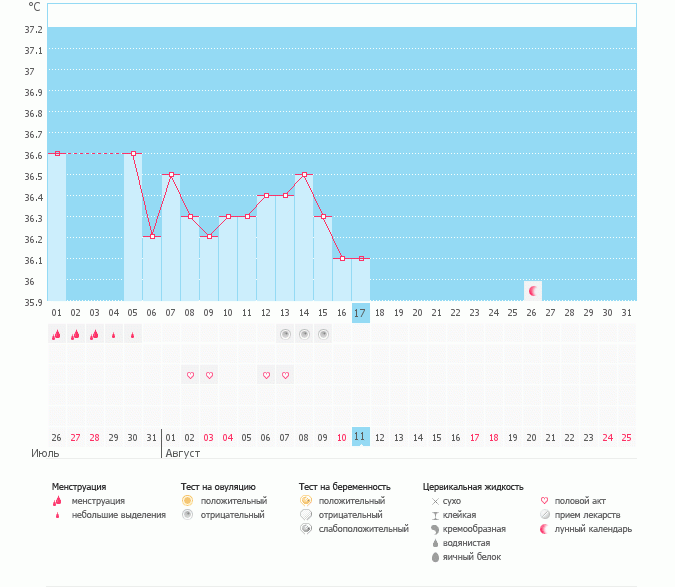Select the negative ovulation test icon on day 13
The width and height of the screenshot is (675, 587).
tap(285, 334)
